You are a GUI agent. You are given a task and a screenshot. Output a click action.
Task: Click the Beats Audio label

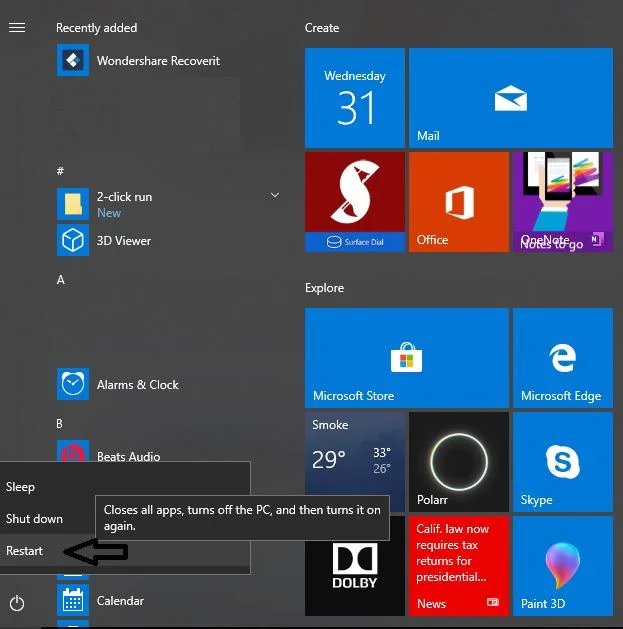(128, 456)
